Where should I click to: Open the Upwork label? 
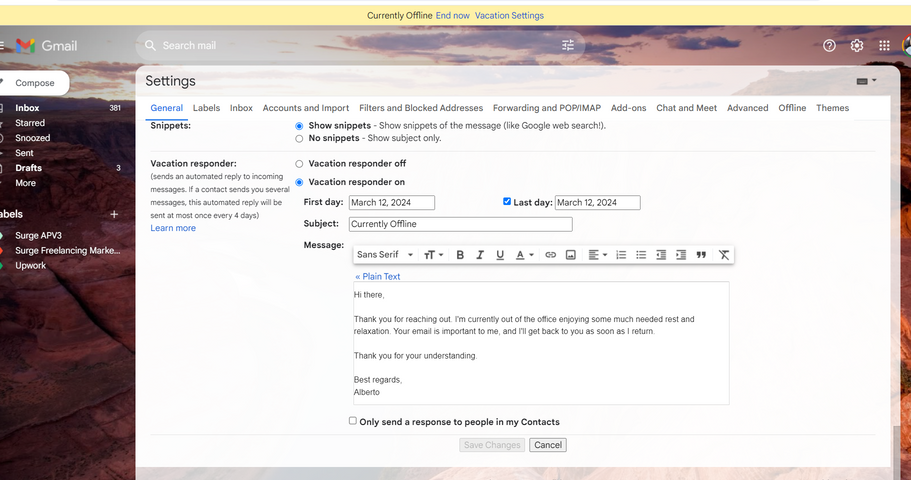coord(30,266)
